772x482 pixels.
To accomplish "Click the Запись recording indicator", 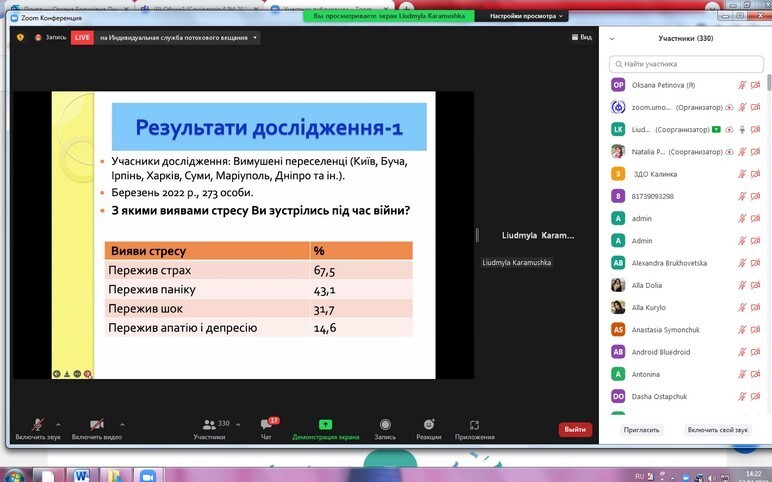I will coord(50,37).
